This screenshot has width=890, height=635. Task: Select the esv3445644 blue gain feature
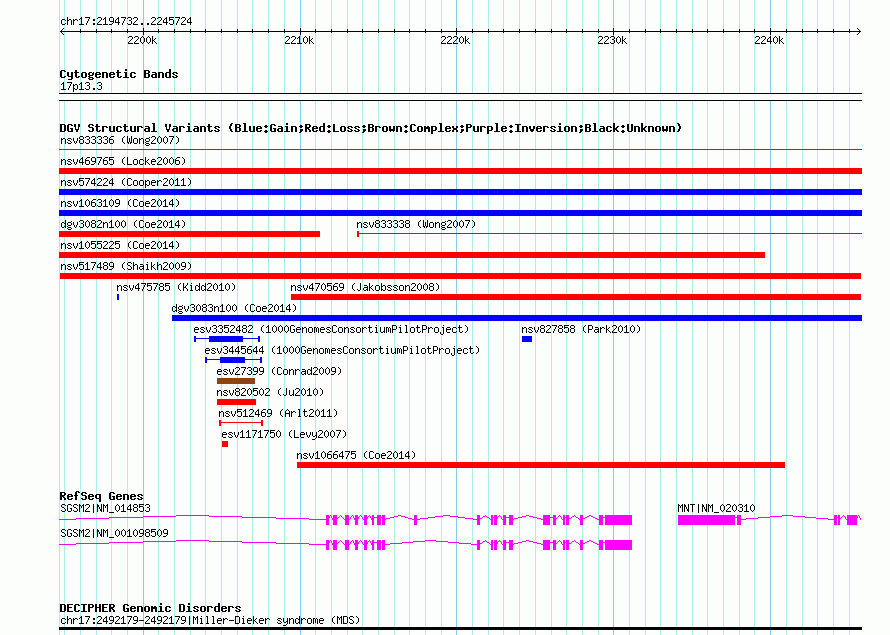pos(234,360)
